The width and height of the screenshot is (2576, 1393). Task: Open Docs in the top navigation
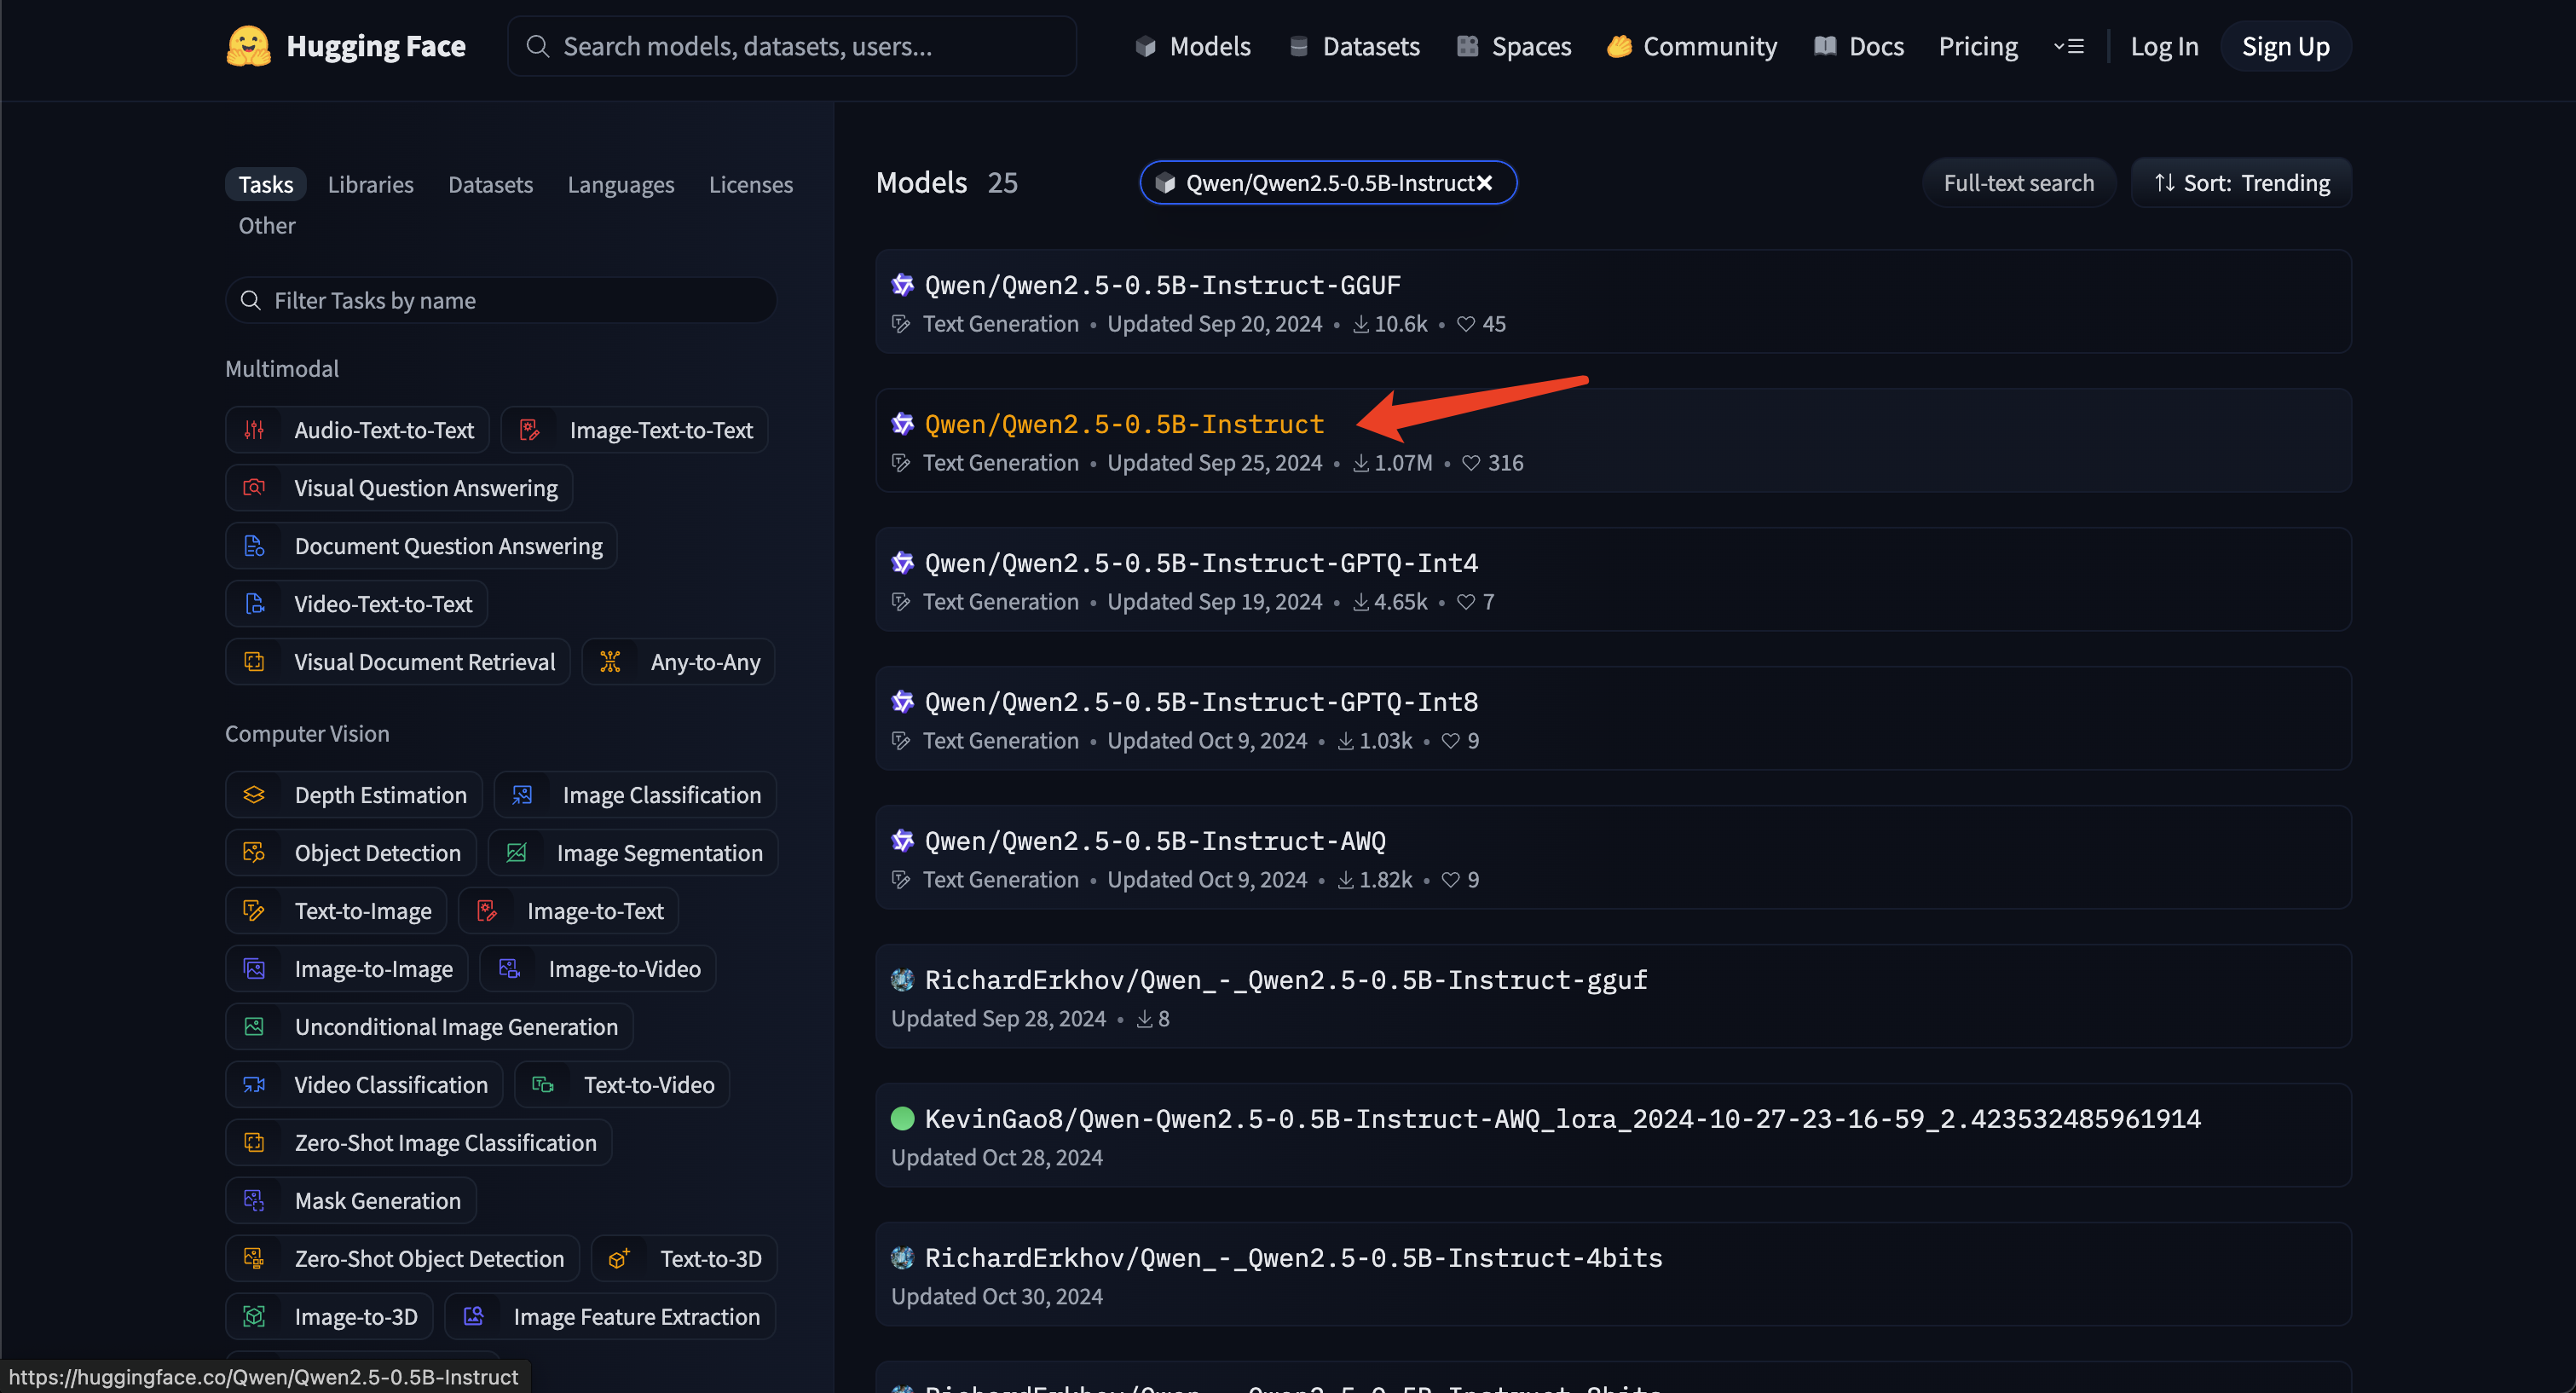(x=1859, y=46)
